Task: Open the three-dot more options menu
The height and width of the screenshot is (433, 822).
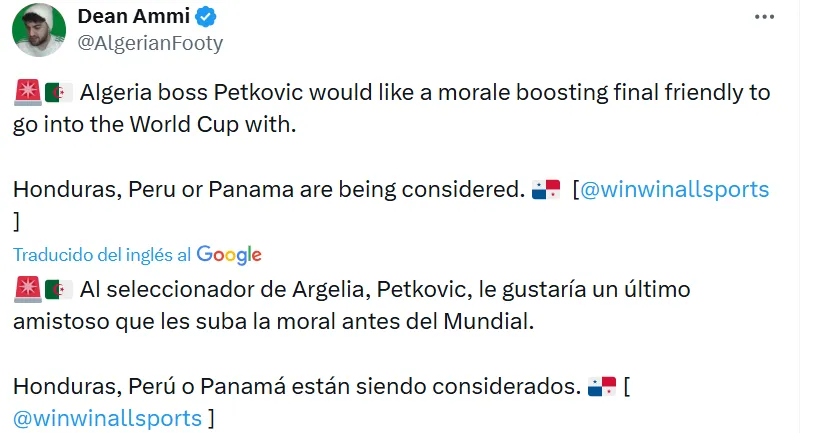Action: [765, 18]
